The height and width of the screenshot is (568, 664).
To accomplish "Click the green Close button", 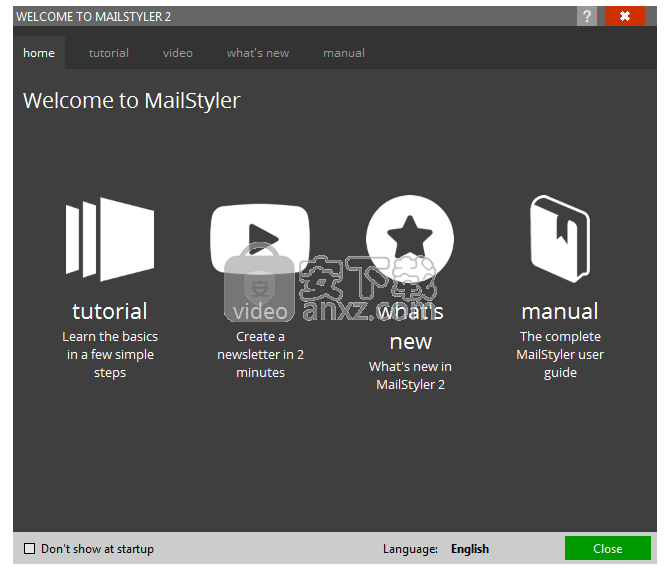I will tap(608, 549).
